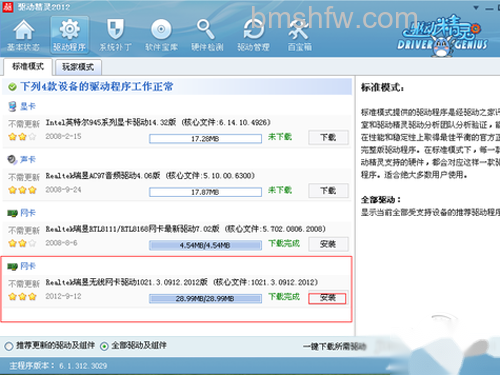This screenshot has width=500, height=375.
Task: Switch to the 玩家模式 tab
Action: (78, 67)
